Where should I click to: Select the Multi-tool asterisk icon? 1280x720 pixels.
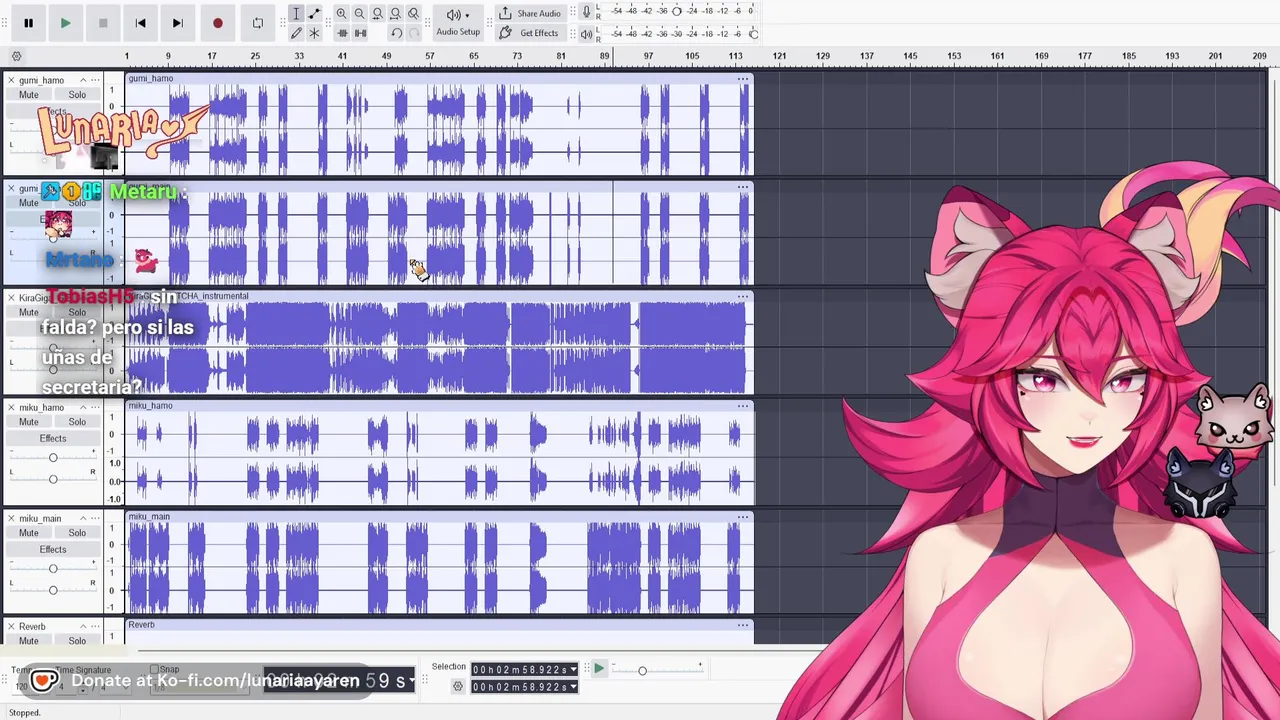(314, 33)
